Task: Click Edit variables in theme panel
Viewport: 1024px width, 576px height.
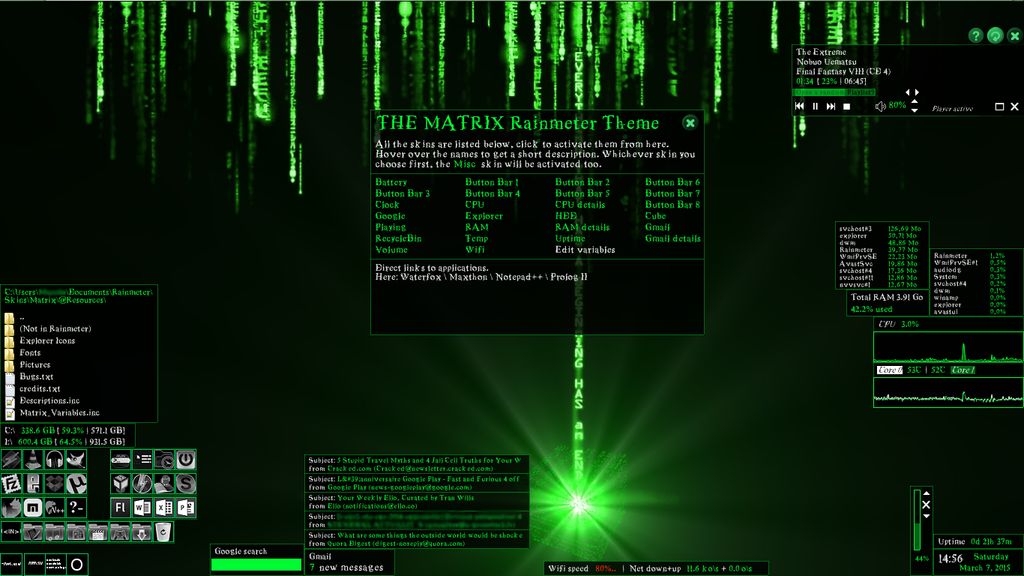Action: click(585, 249)
